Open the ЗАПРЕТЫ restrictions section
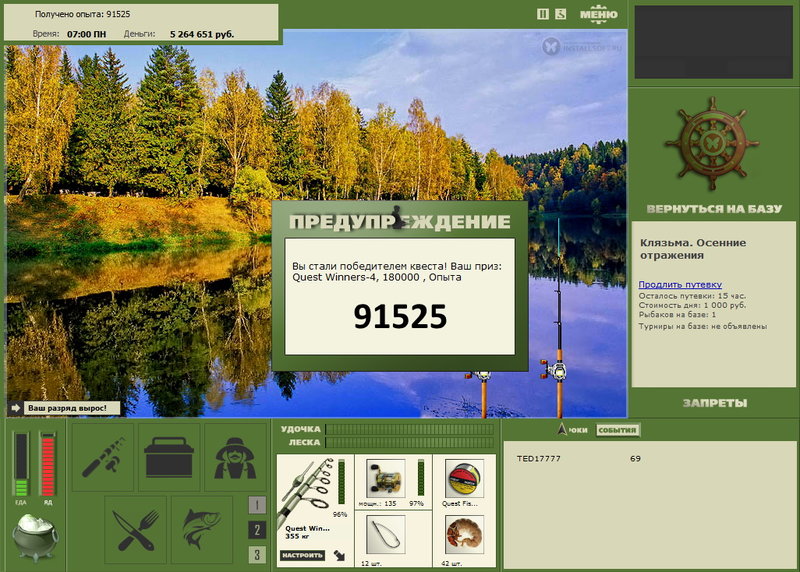The height and width of the screenshot is (572, 800). [714, 403]
